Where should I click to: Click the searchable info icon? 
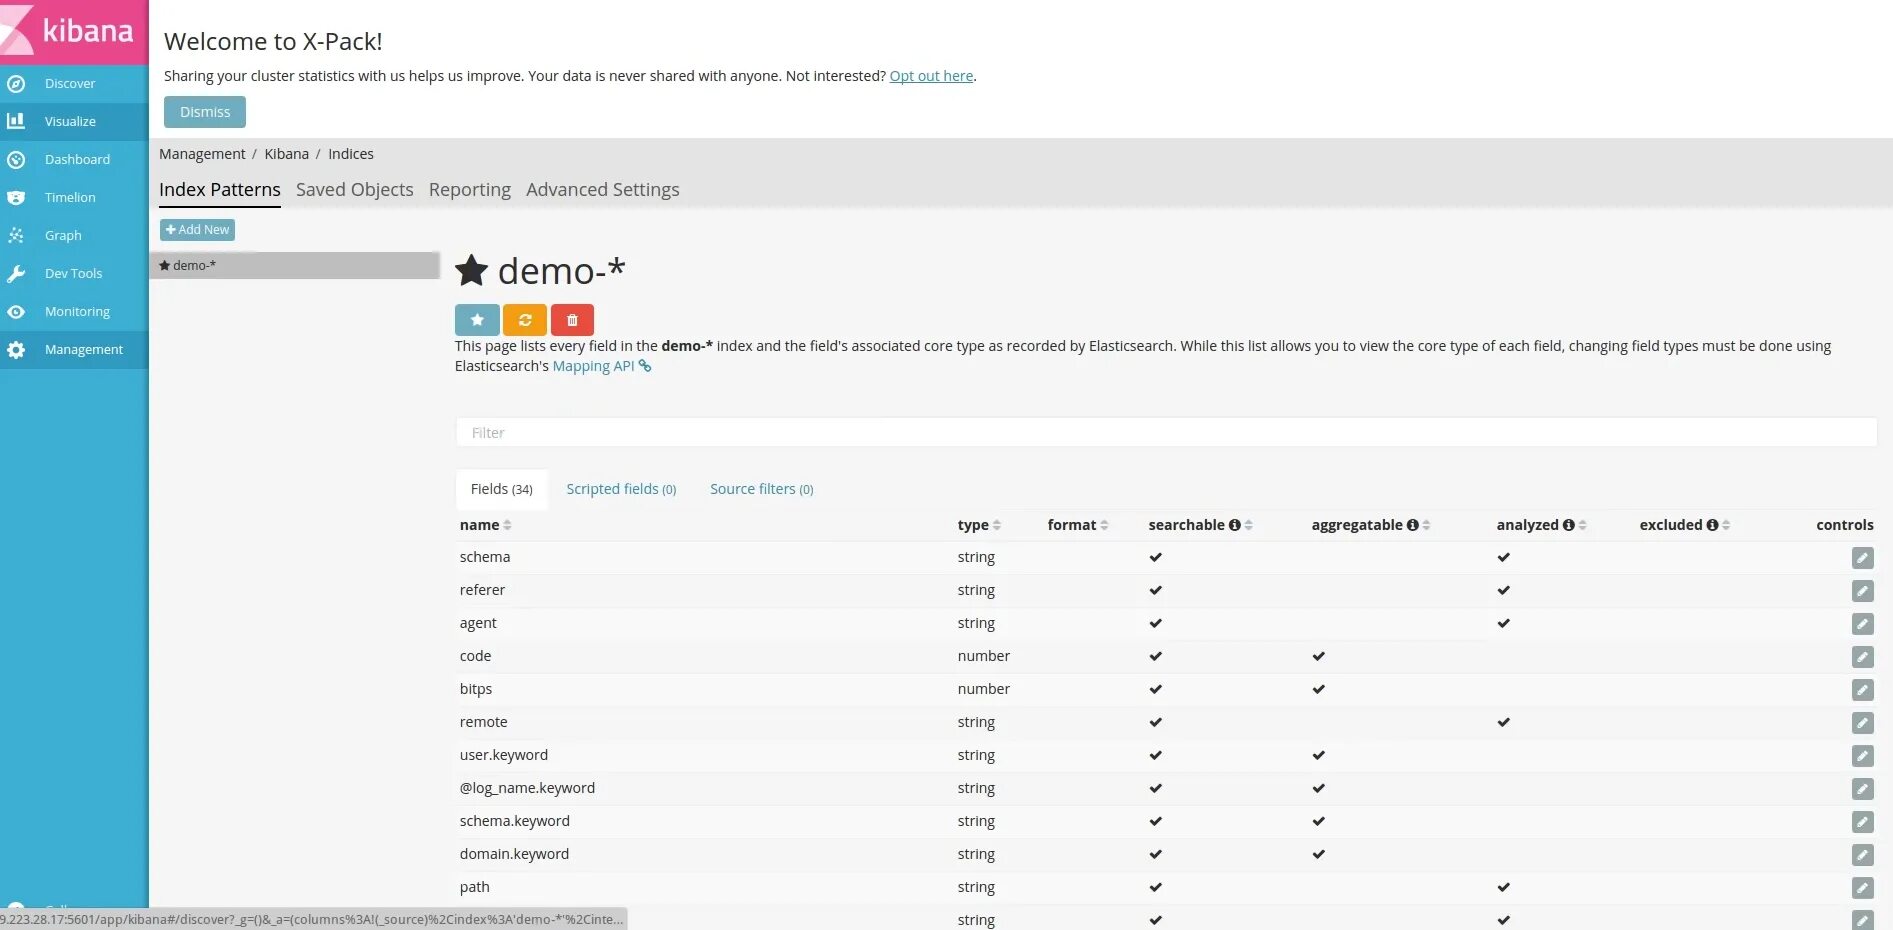[x=1235, y=525]
